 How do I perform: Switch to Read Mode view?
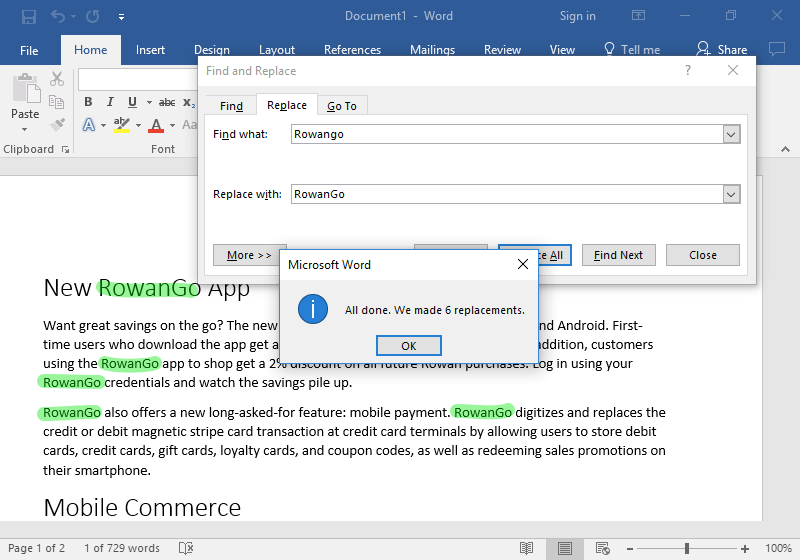526,548
